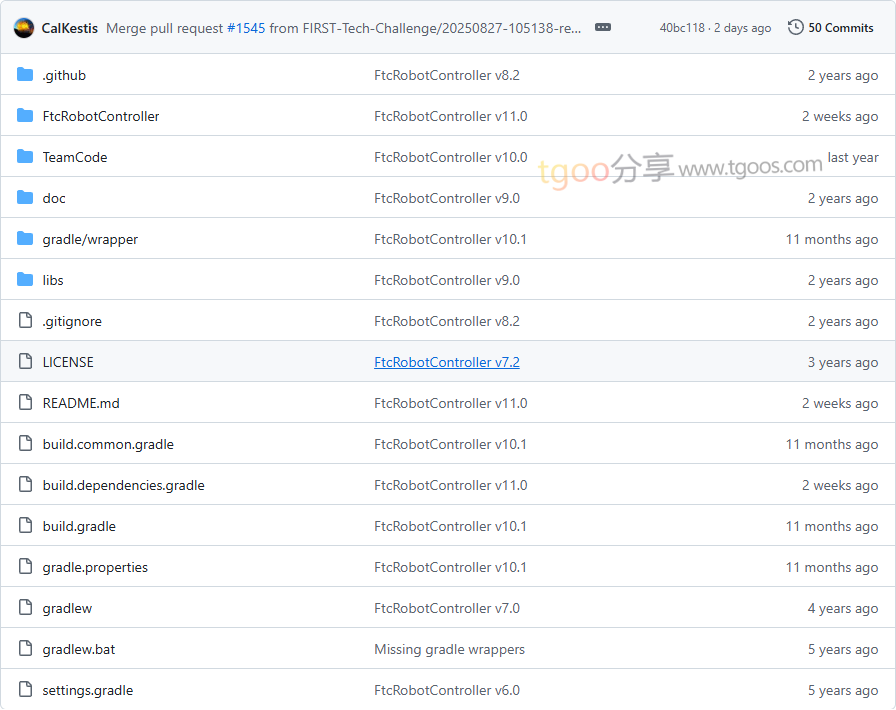
Task: Click the LICENSE file icon
Action: click(x=25, y=362)
